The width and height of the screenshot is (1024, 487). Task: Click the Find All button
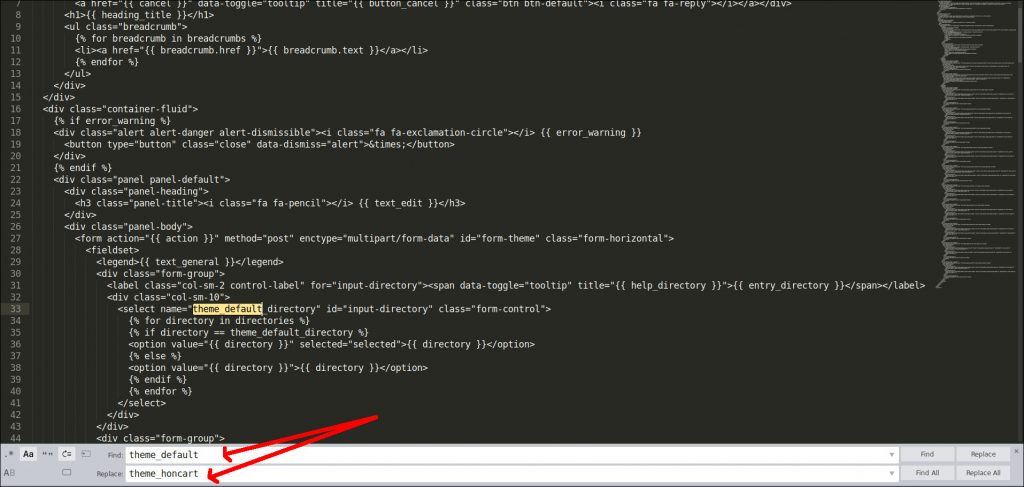pos(927,472)
